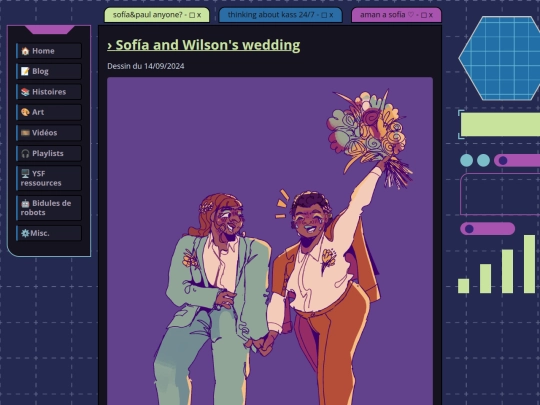Screen dimensions: 540x405
Task: Click the books icon beside Histoires
Action: (25, 92)
